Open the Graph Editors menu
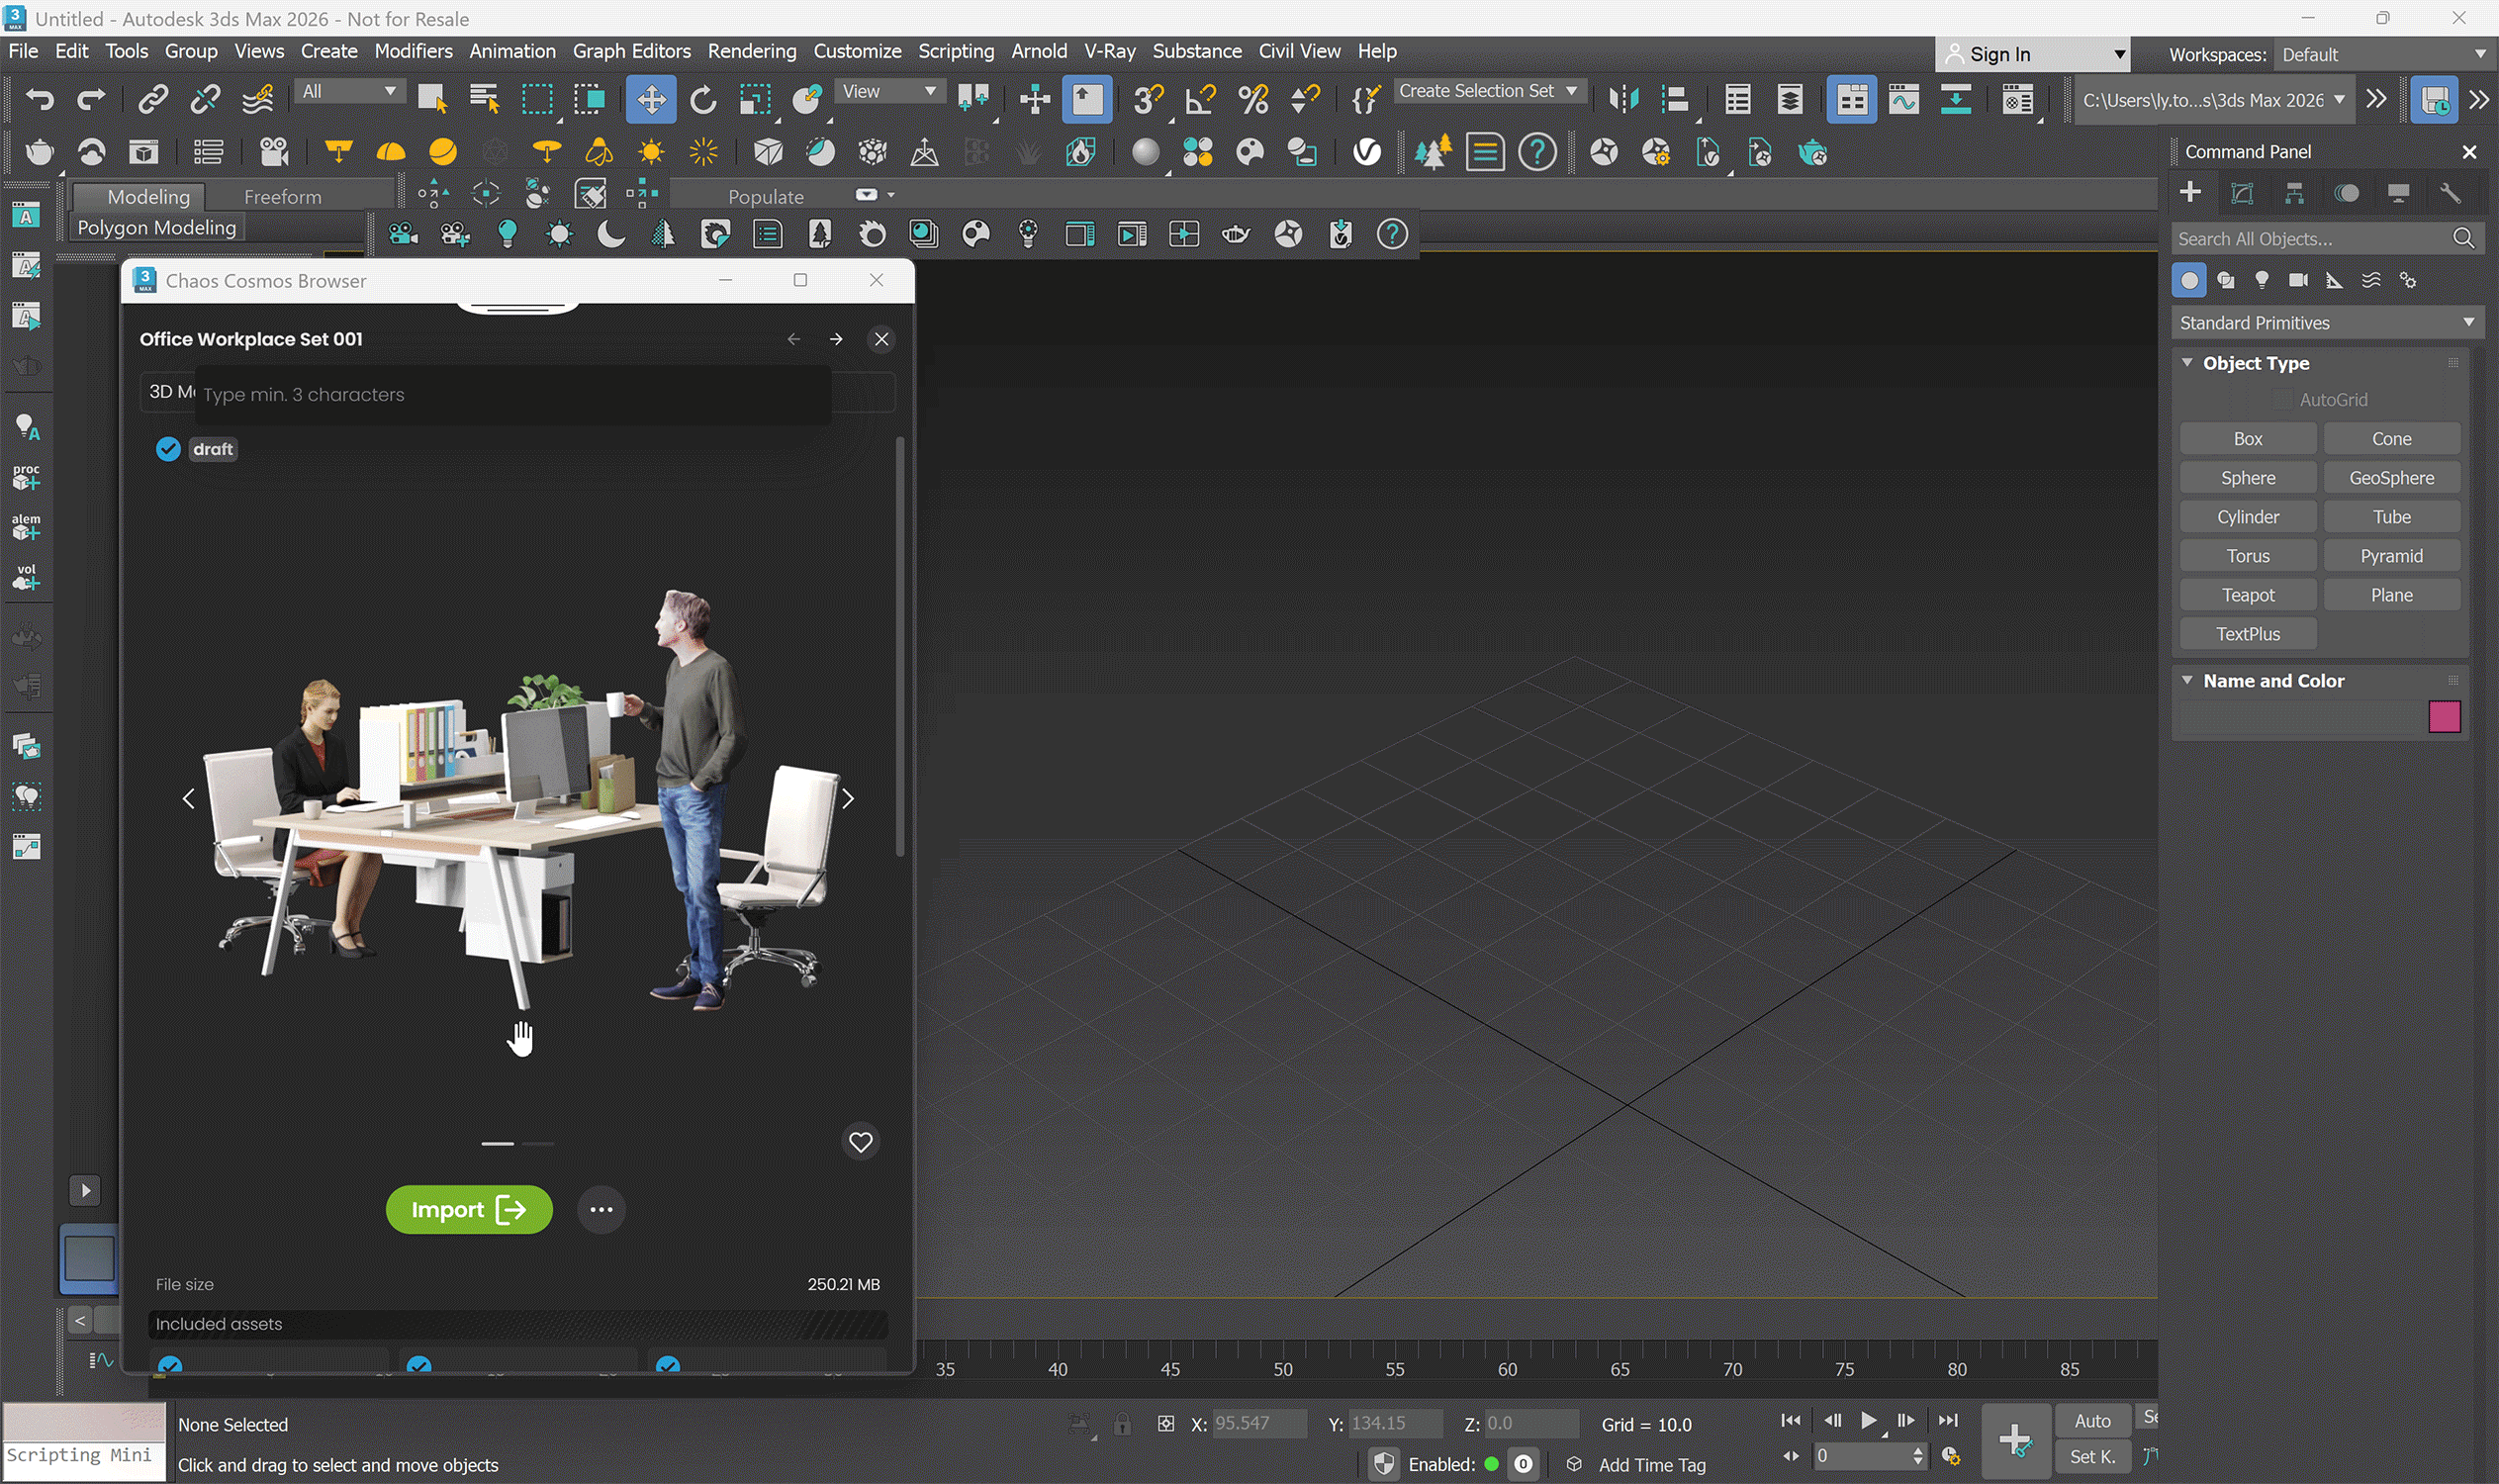Image resolution: width=2499 pixels, height=1484 pixels. (x=631, y=51)
